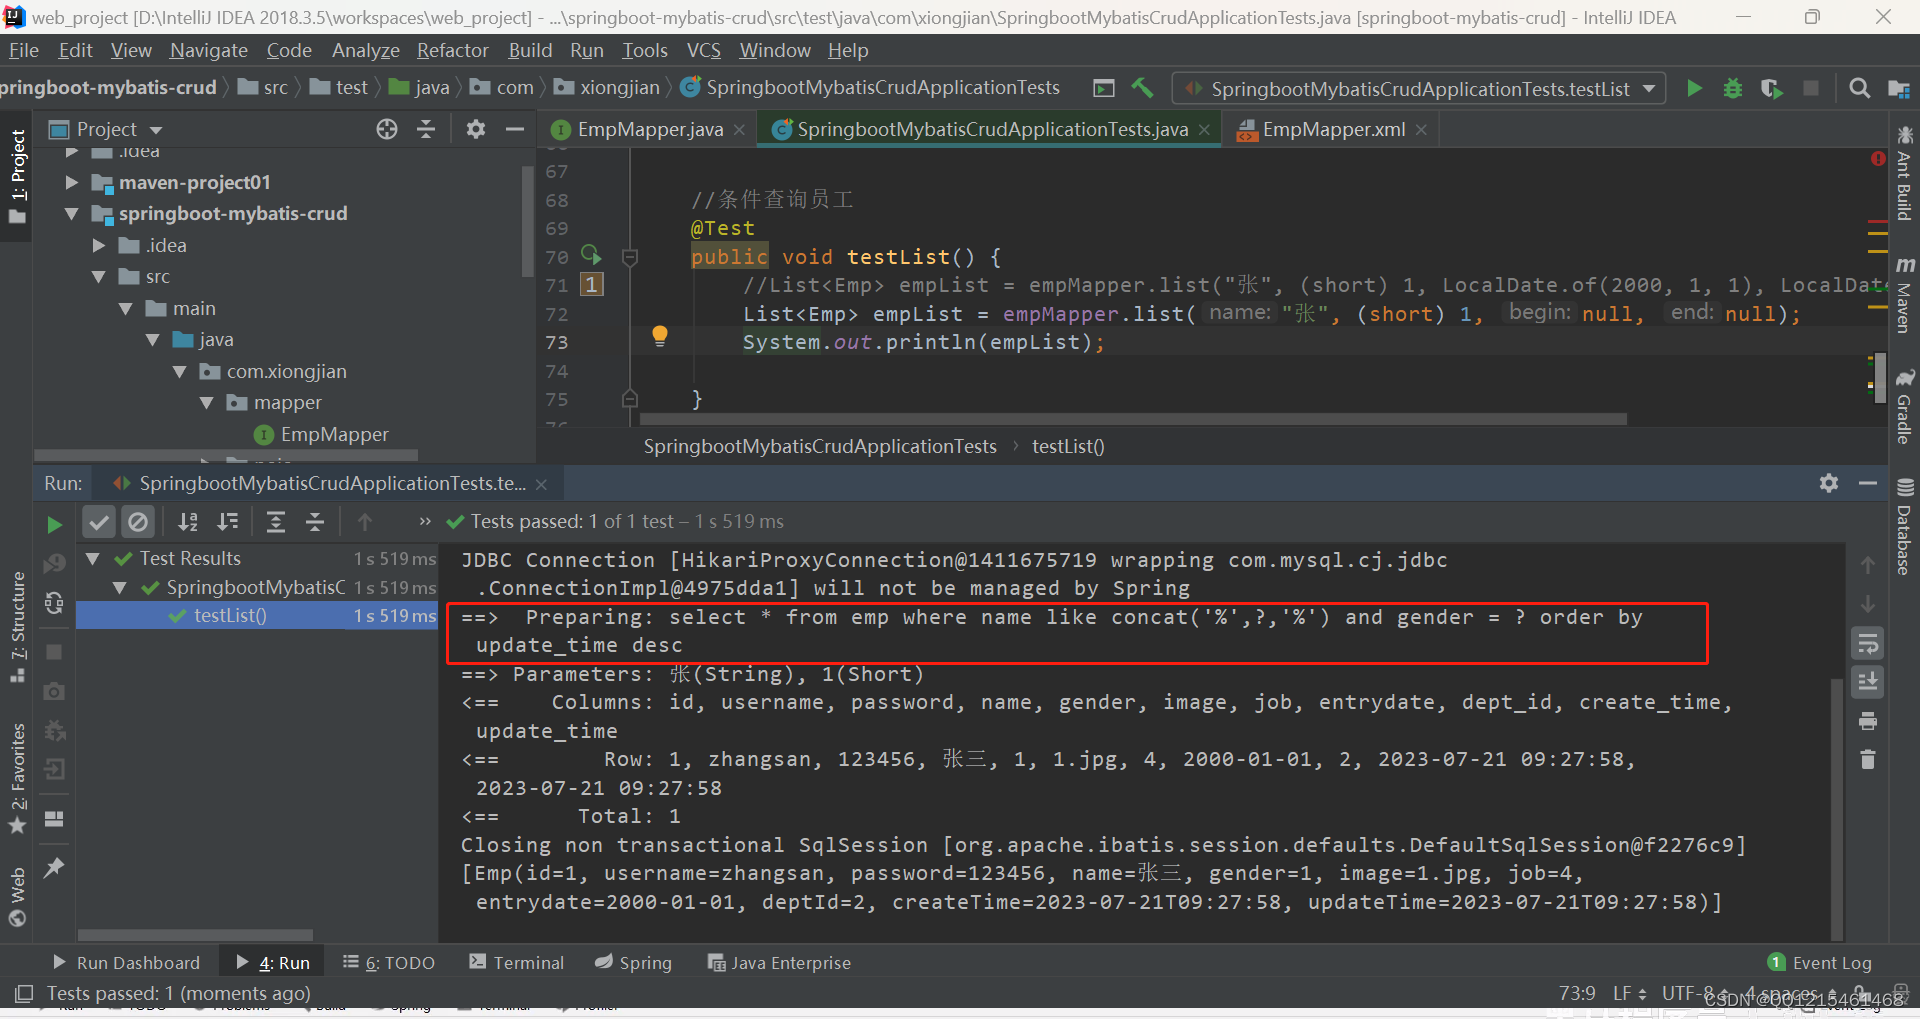The image size is (1920, 1019).
Task: Open the VCS menu
Action: point(703,50)
